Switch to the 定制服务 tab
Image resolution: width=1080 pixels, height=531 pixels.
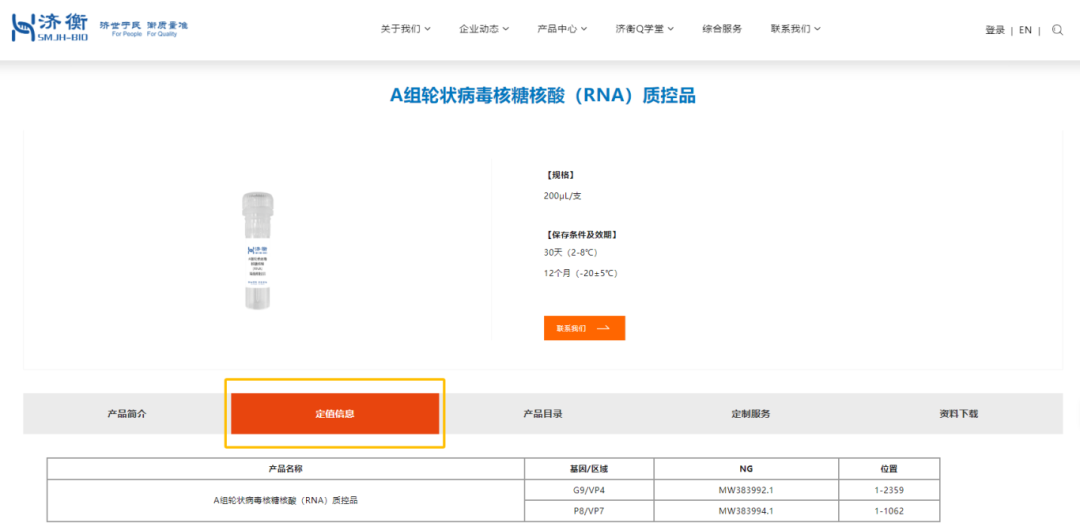point(751,413)
